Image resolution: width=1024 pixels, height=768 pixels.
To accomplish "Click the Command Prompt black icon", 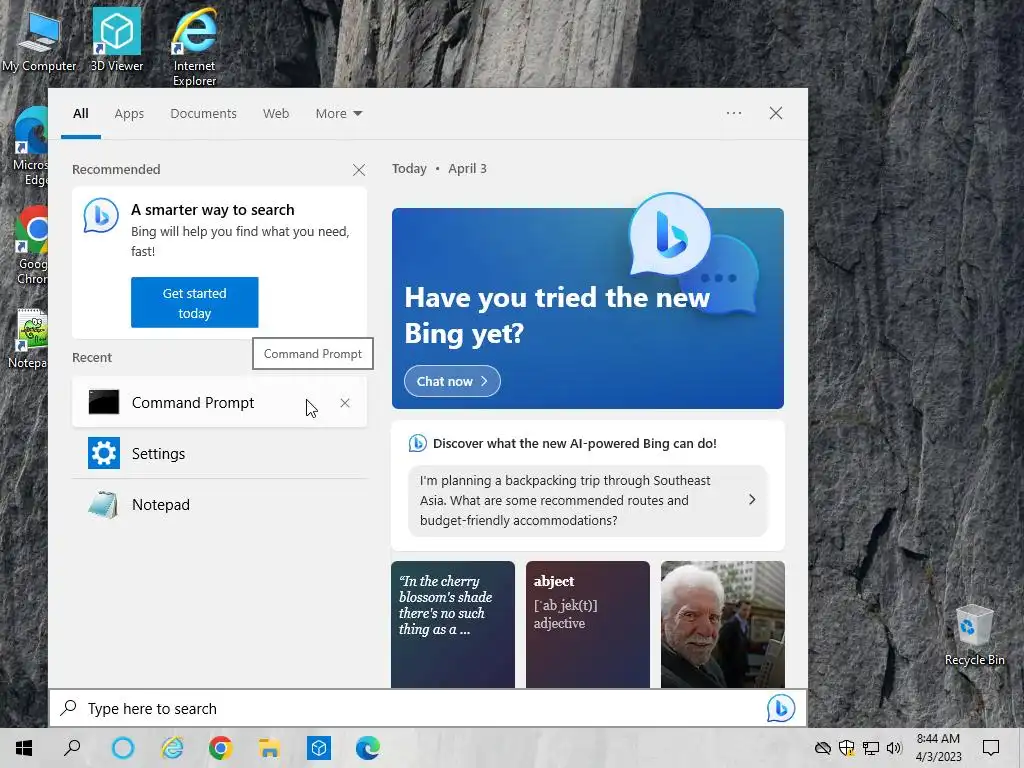I will click(104, 402).
